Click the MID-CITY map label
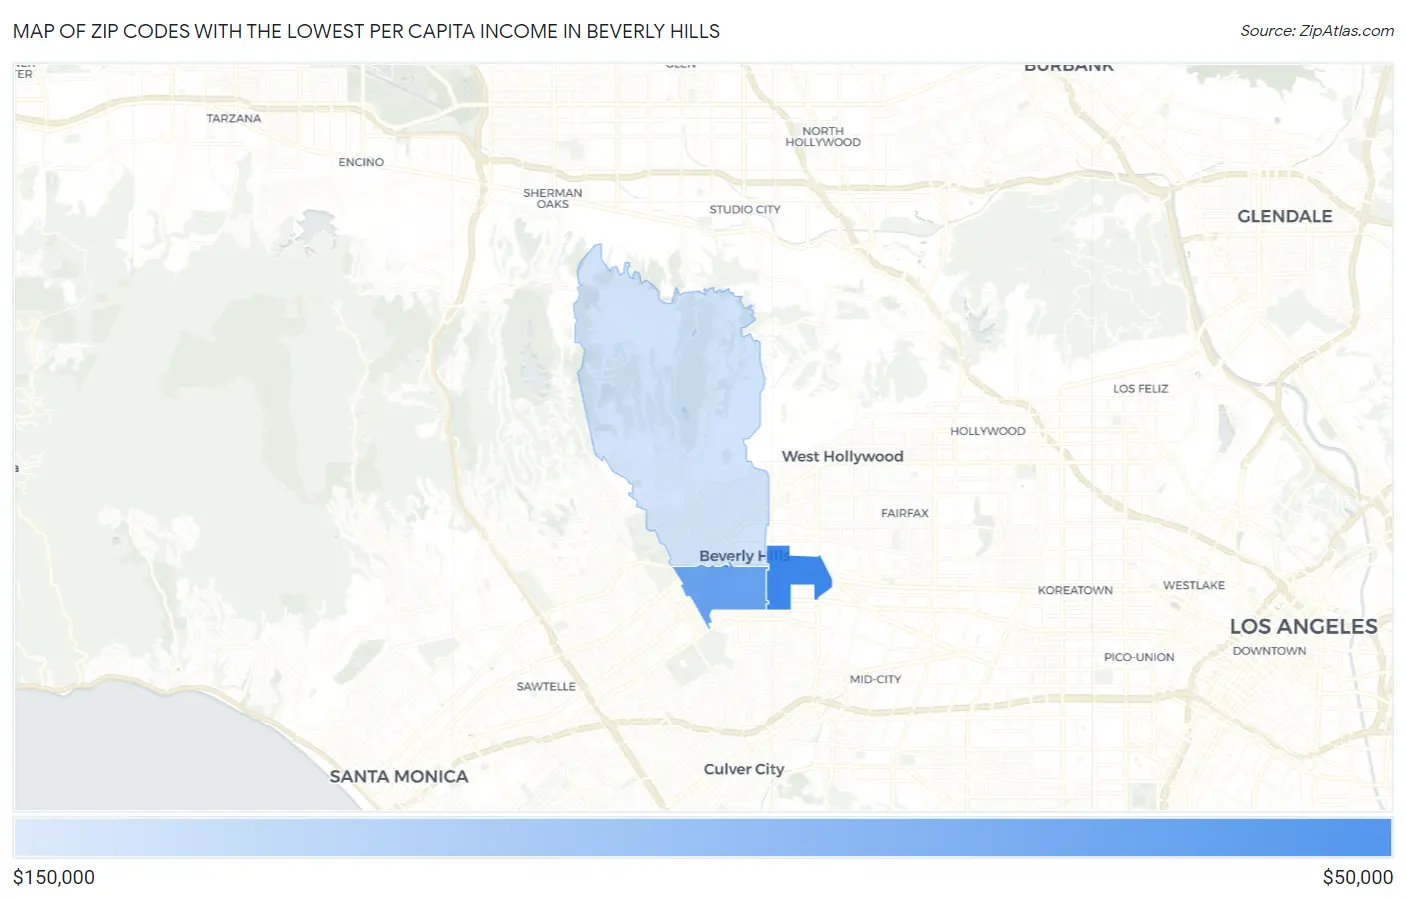The height and width of the screenshot is (899, 1406). (875, 679)
